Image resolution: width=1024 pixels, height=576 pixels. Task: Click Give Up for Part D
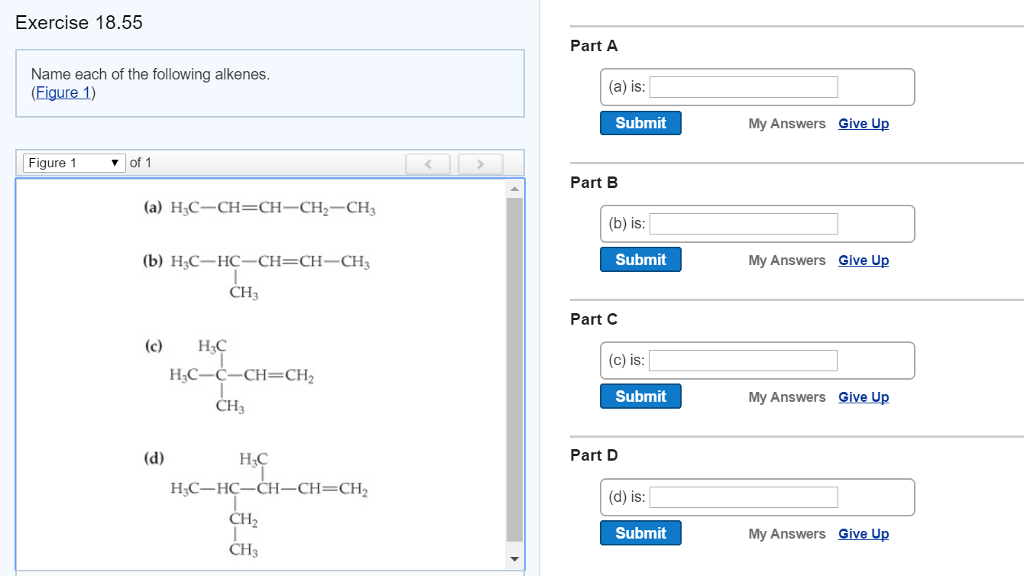(x=863, y=533)
